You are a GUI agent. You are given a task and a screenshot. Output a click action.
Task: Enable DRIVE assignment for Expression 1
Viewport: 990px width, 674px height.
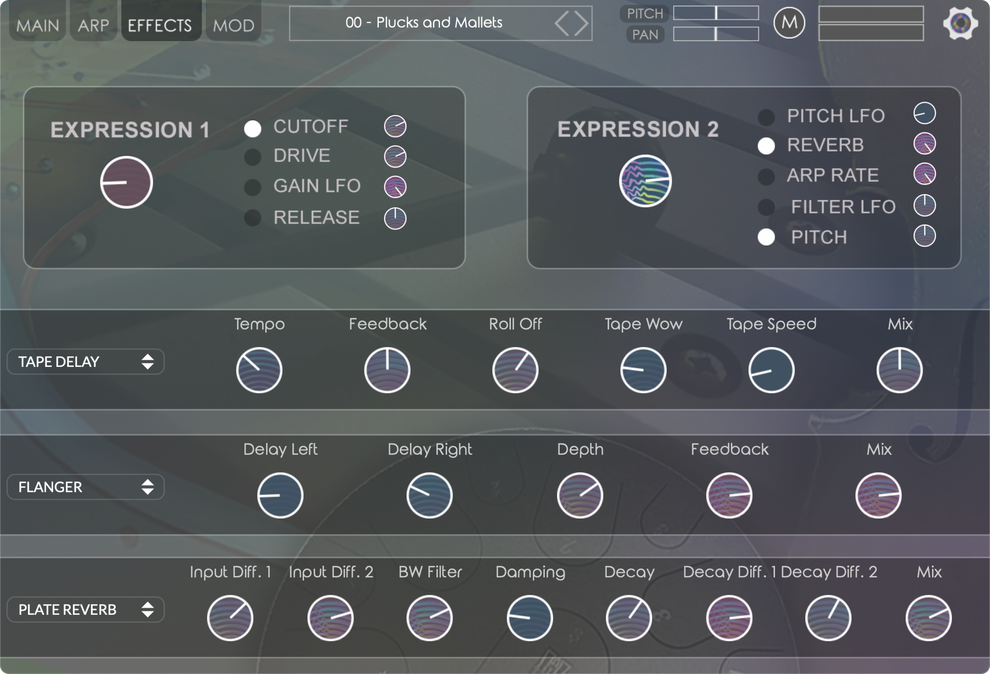(252, 156)
